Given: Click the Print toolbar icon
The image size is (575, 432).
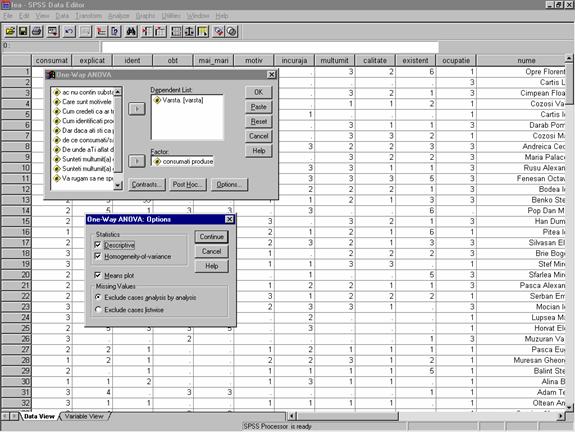Looking at the screenshot, I should pos(36,32).
